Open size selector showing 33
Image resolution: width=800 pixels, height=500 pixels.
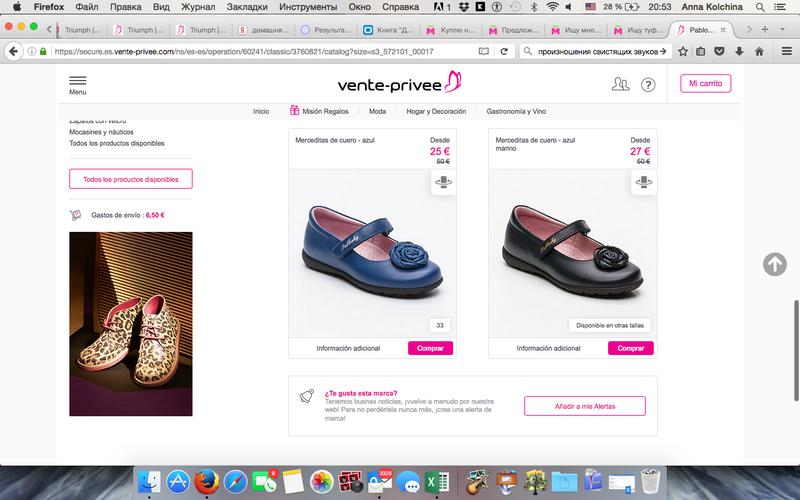click(x=440, y=325)
